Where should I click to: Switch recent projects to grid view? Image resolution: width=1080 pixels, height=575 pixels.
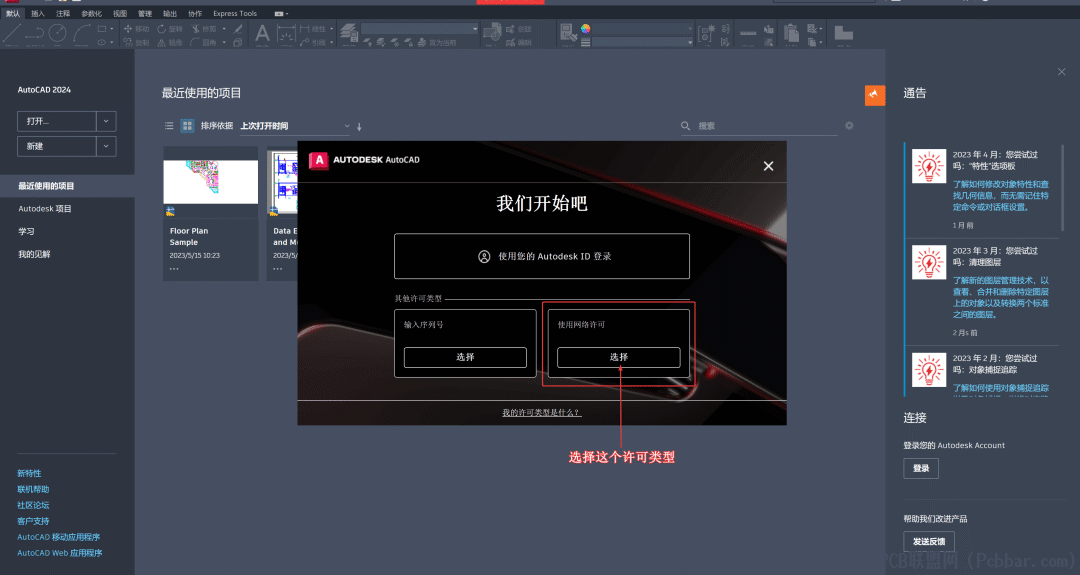pyautogui.click(x=187, y=126)
